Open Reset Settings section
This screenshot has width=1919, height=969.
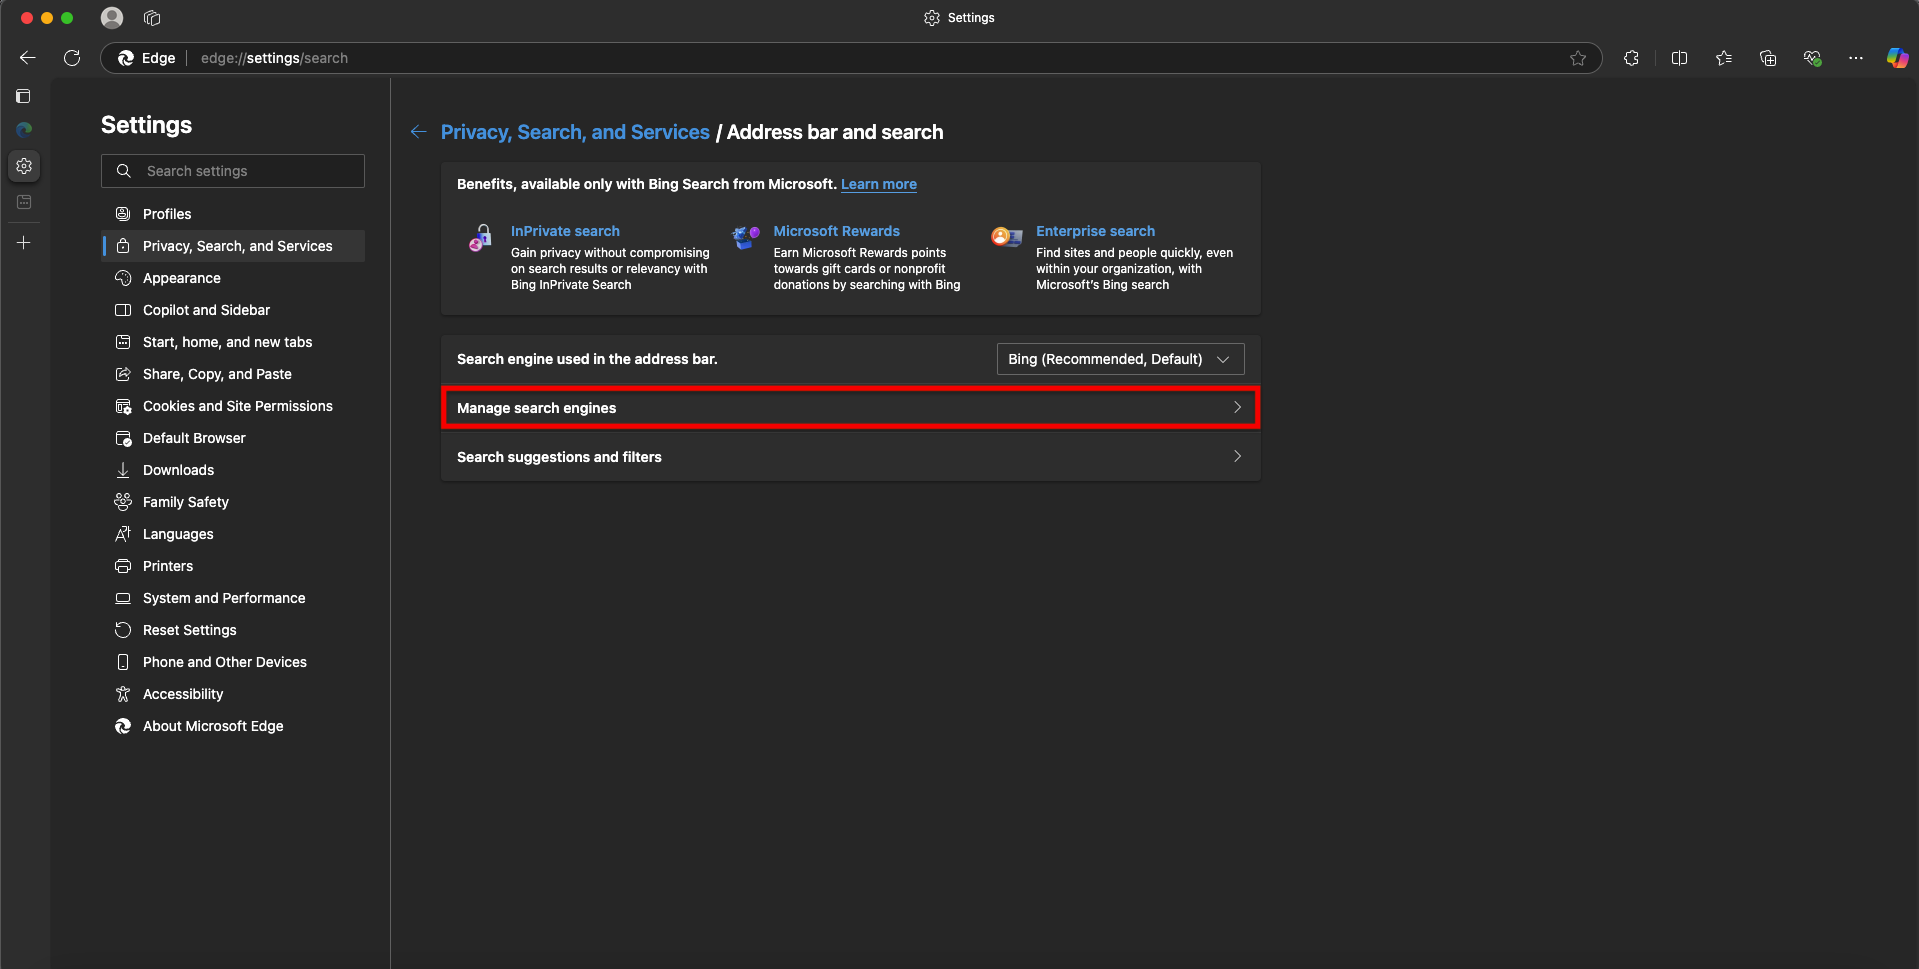pyautogui.click(x=233, y=630)
